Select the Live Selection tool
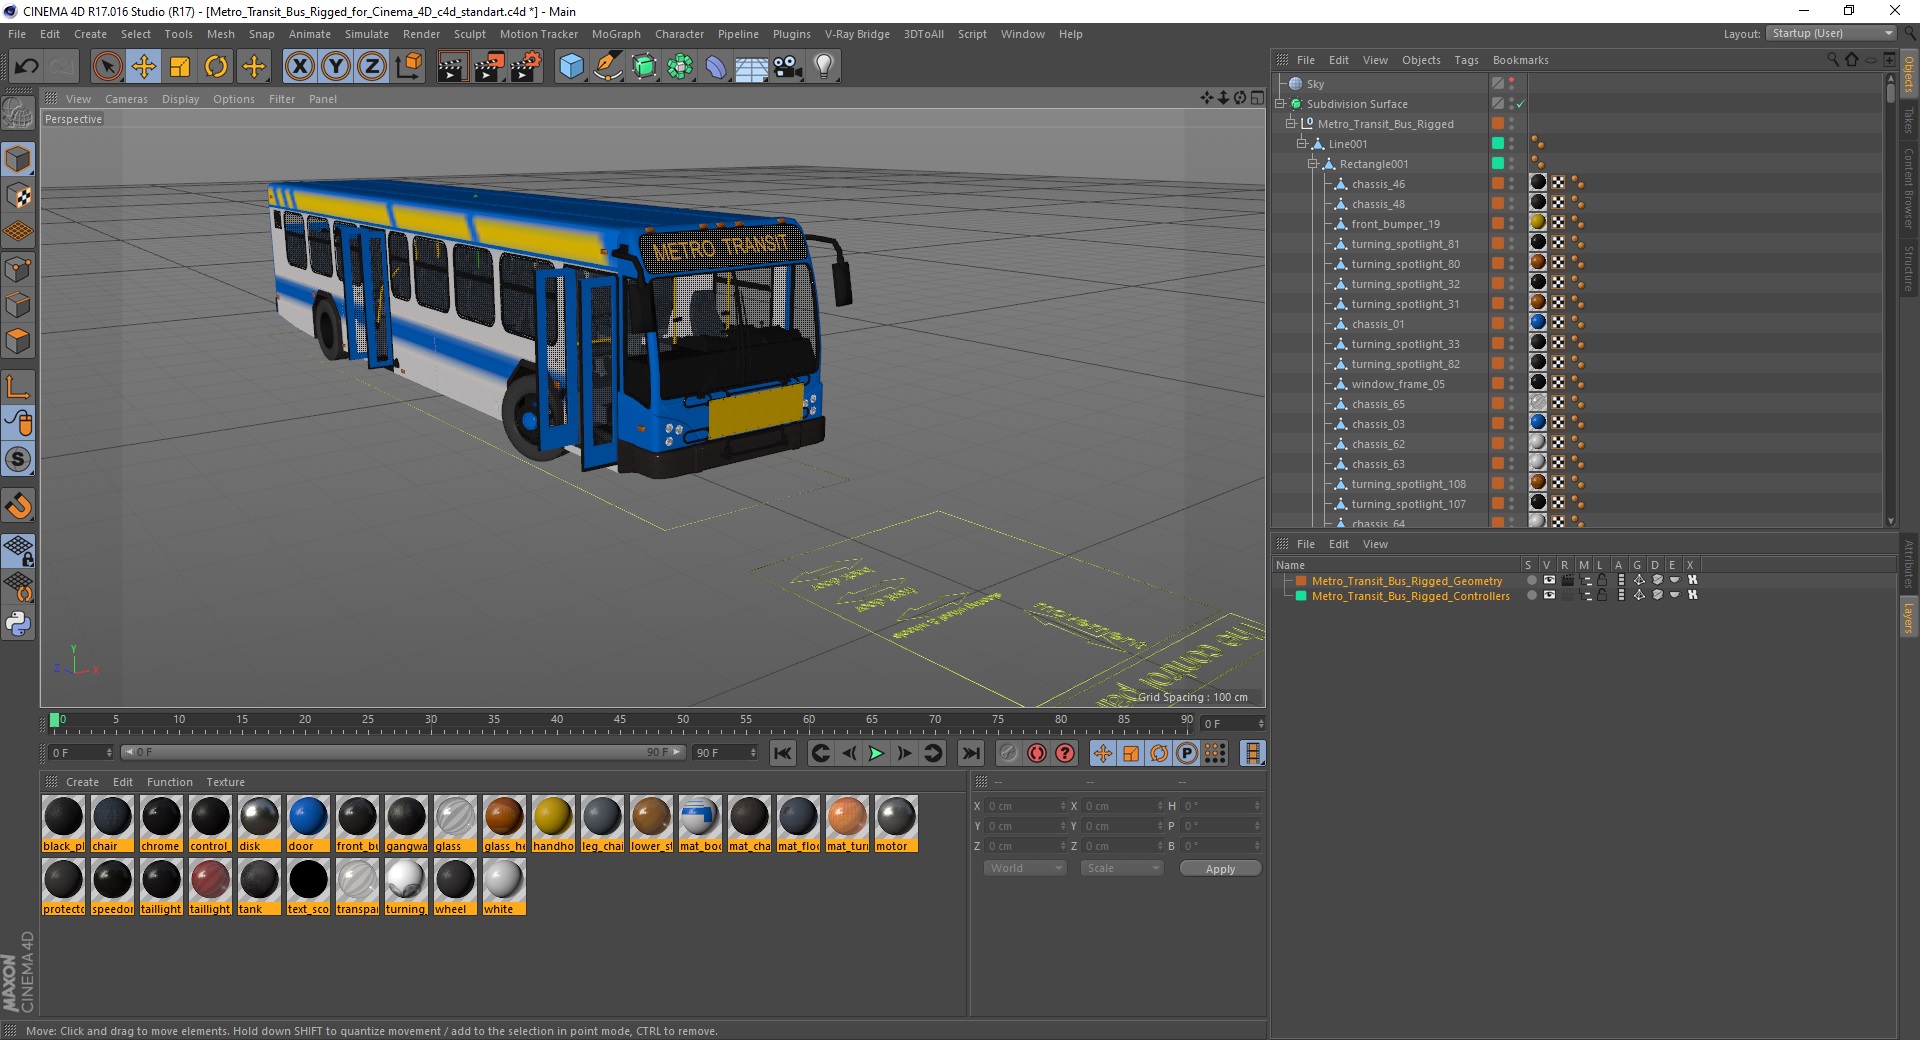Viewport: 1920px width, 1040px height. pyautogui.click(x=107, y=67)
